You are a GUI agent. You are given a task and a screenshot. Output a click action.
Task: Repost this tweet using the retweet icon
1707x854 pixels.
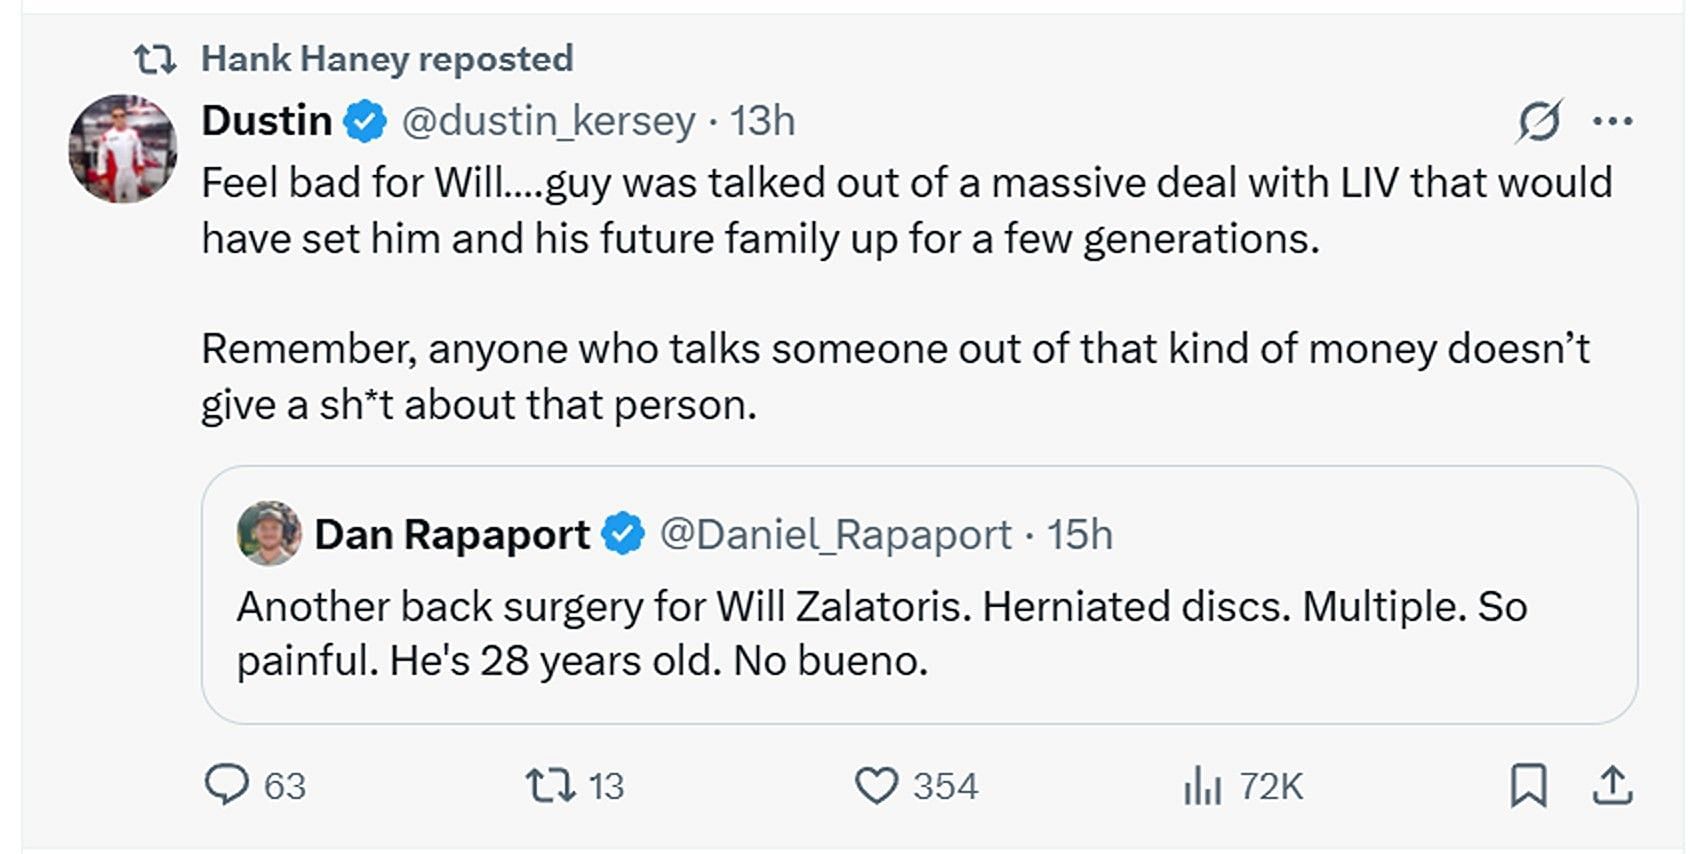(x=551, y=785)
